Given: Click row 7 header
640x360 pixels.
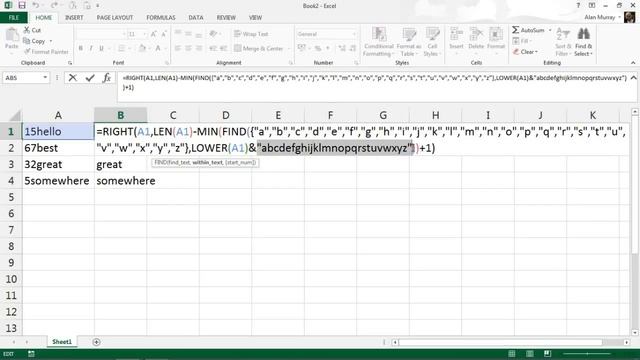Looking at the screenshot, I should [11, 230].
